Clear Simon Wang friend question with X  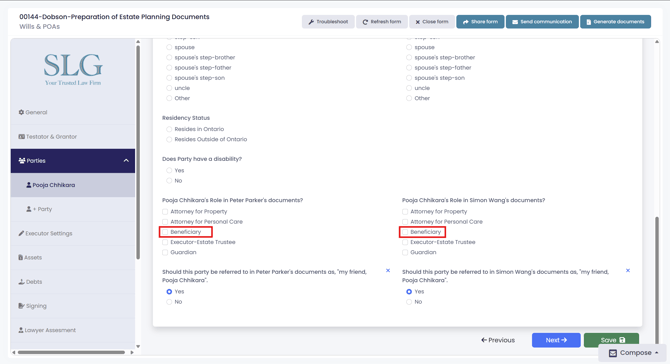click(628, 270)
